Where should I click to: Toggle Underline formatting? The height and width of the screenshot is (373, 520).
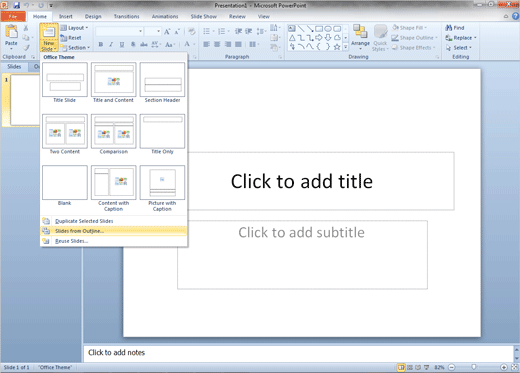tap(122, 44)
